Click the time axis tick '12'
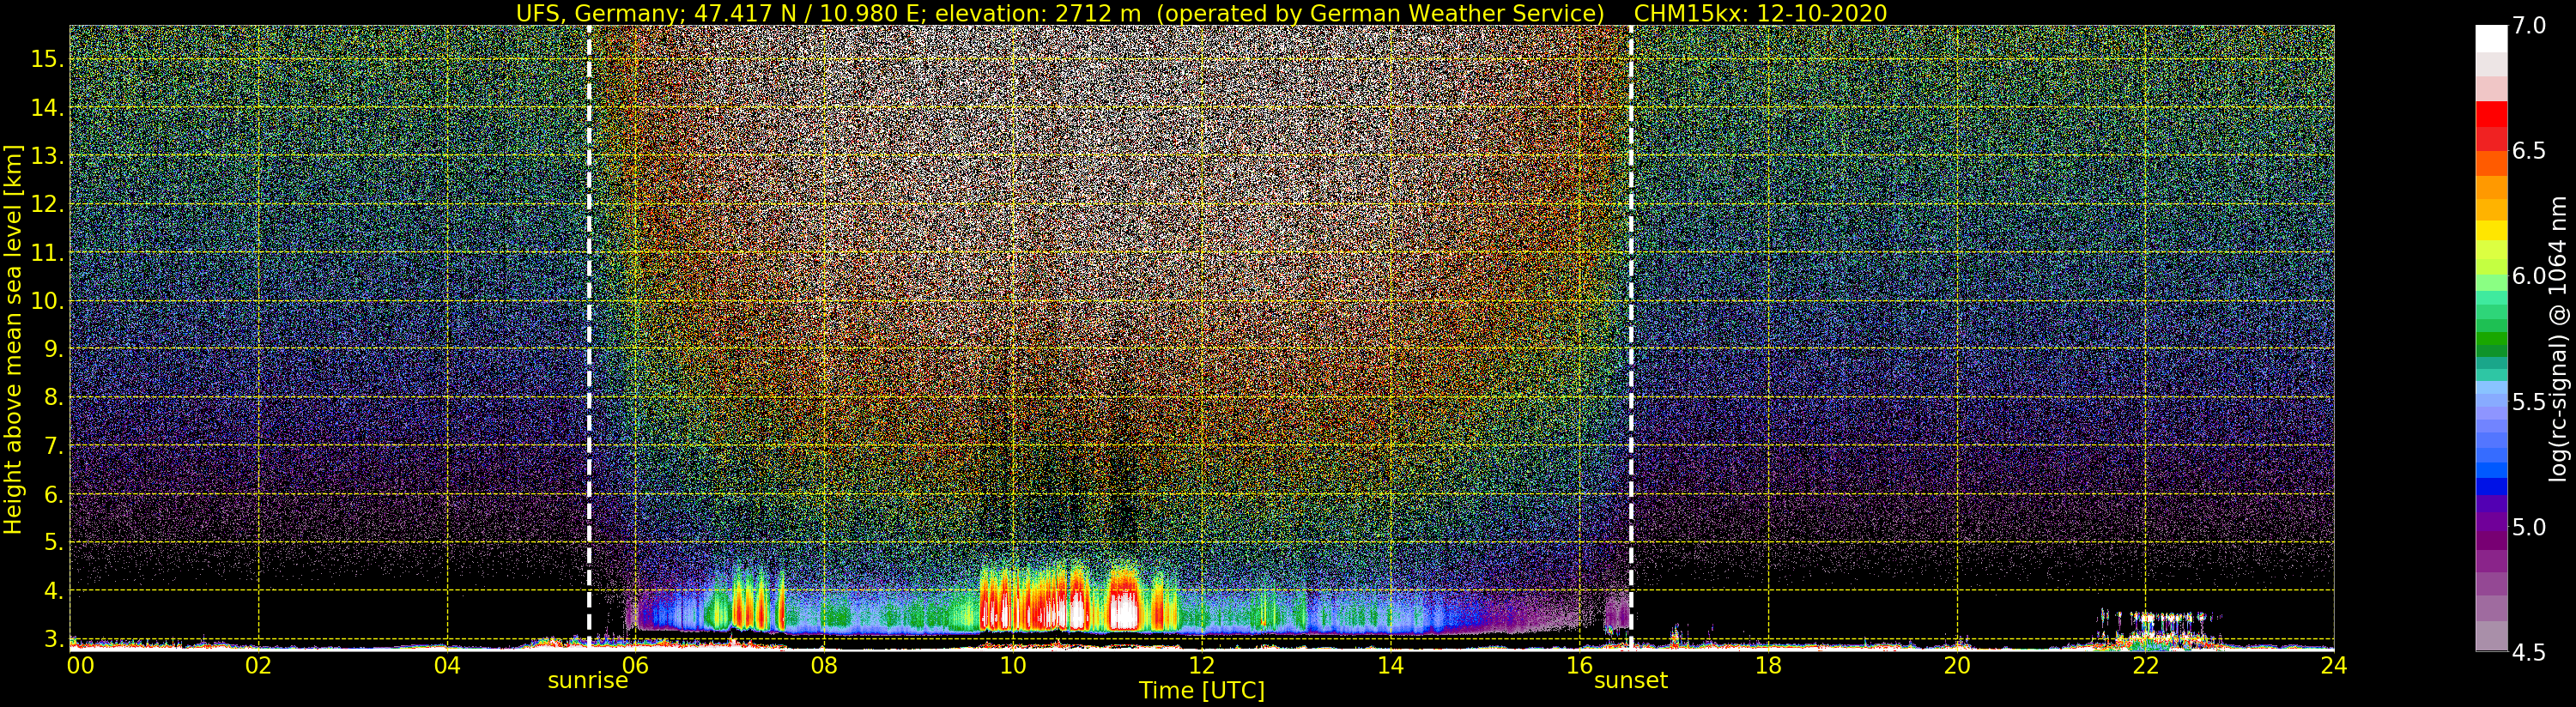2576x707 pixels. tap(1202, 665)
